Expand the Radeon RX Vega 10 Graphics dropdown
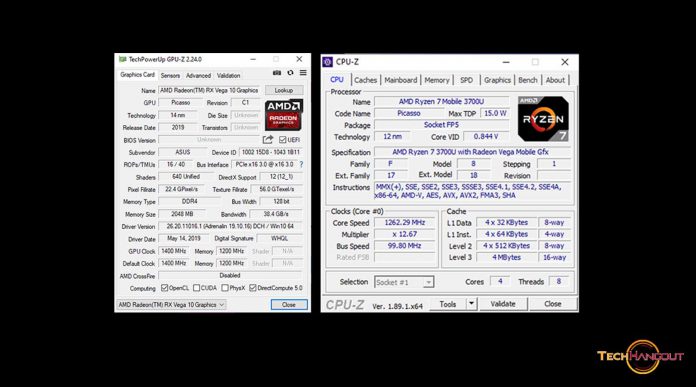Viewport: 696px width, 387px height. (171, 305)
